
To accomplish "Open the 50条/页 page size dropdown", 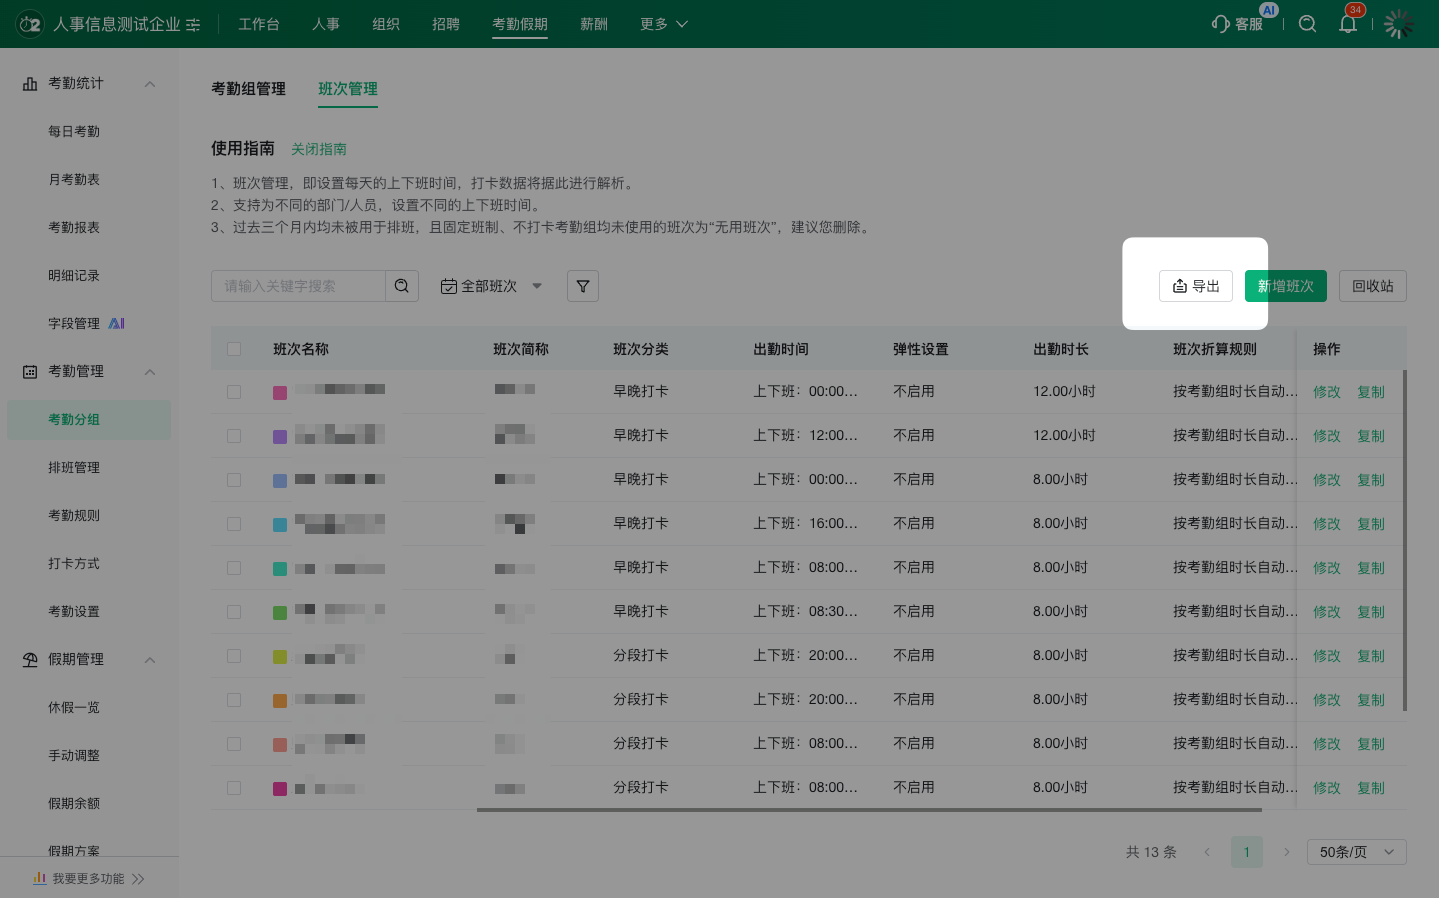I will pyautogui.click(x=1356, y=852).
